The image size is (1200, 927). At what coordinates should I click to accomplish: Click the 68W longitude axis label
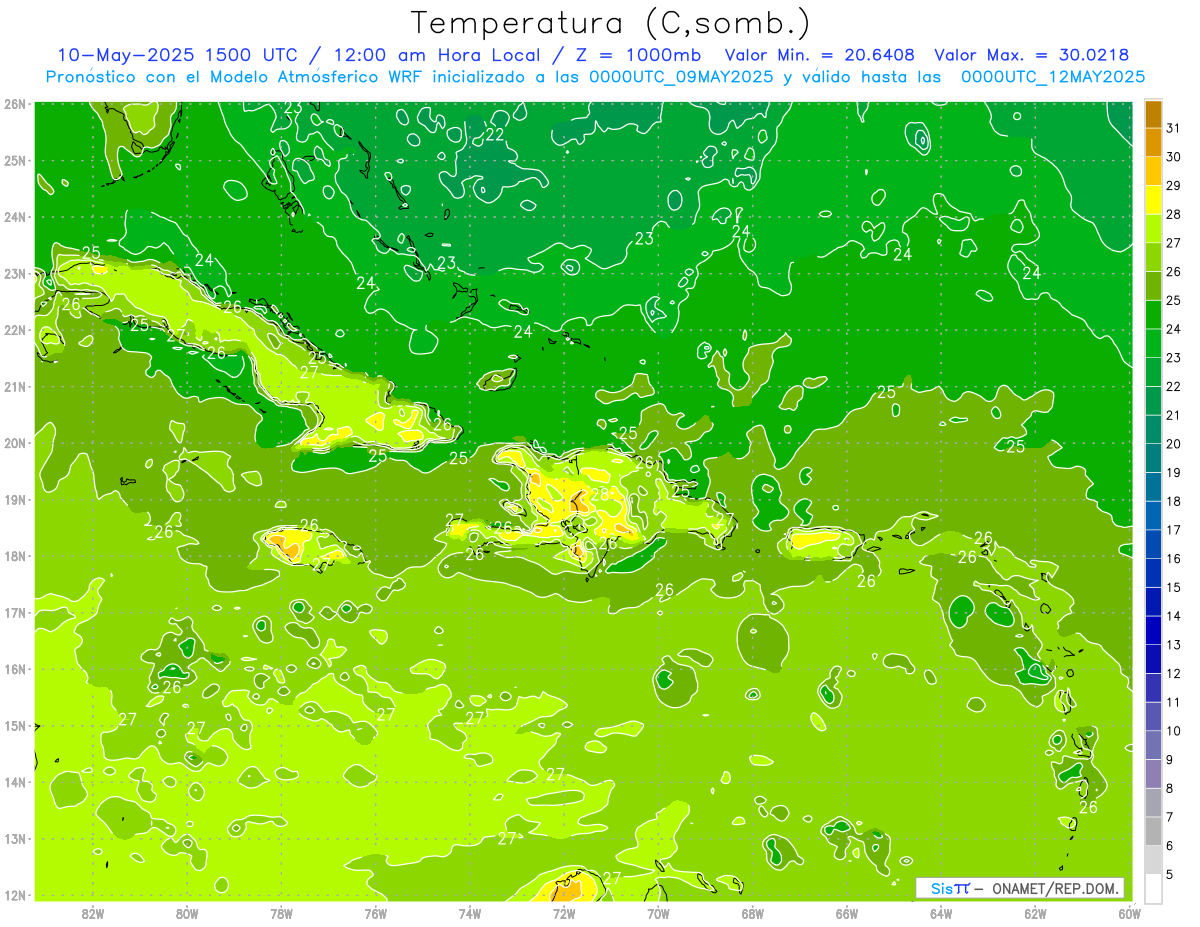click(x=752, y=913)
